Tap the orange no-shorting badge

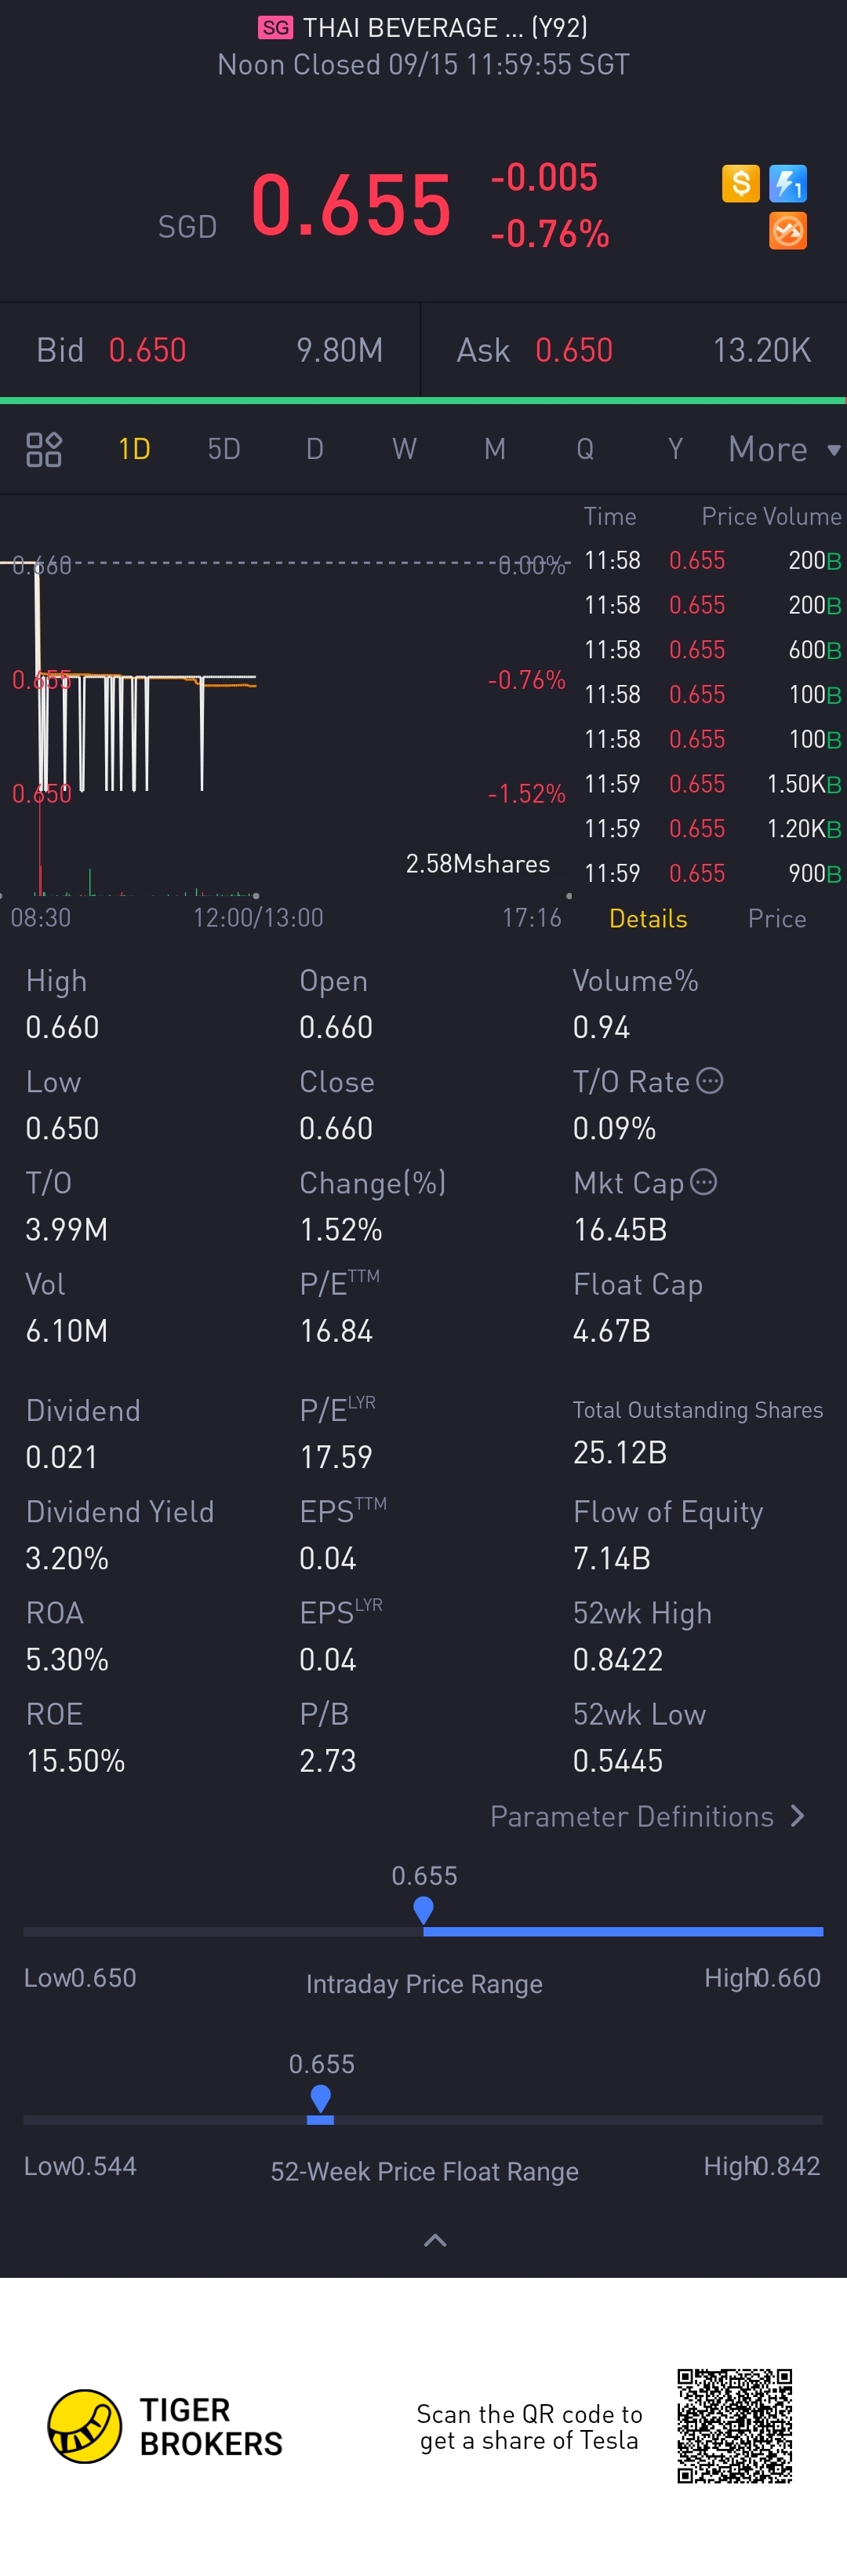[x=788, y=231]
